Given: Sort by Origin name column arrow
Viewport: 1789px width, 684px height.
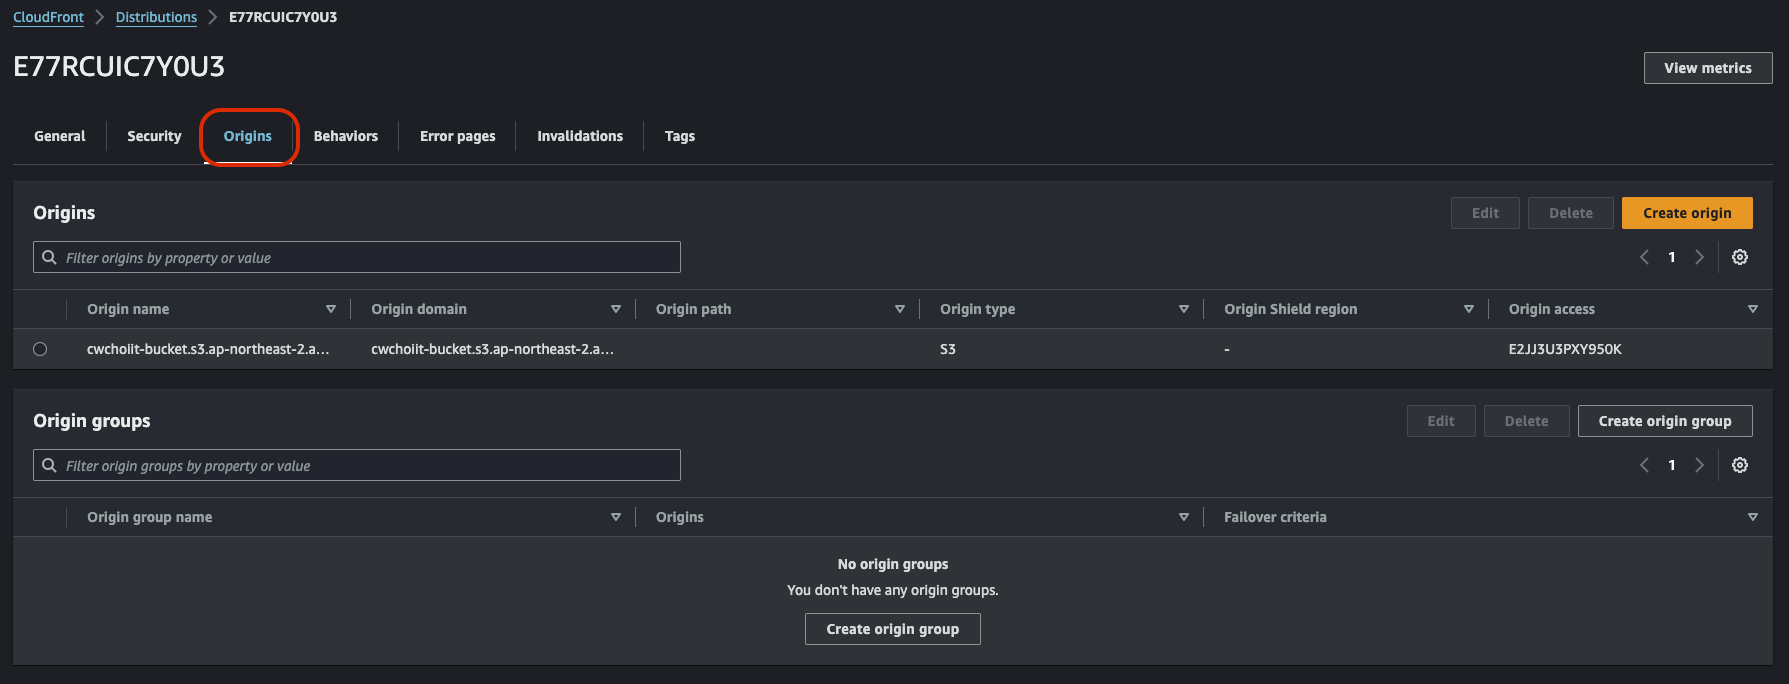Looking at the screenshot, I should [x=331, y=309].
